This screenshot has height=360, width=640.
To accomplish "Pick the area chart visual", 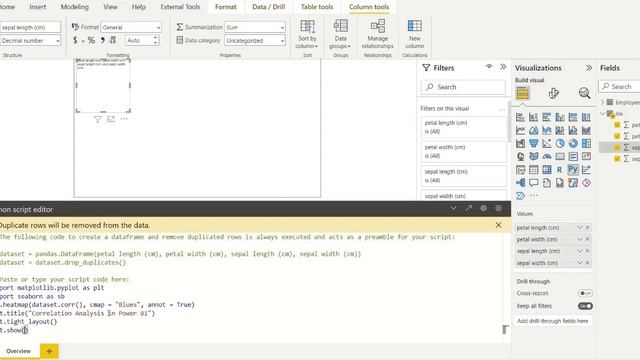I will click(533, 131).
